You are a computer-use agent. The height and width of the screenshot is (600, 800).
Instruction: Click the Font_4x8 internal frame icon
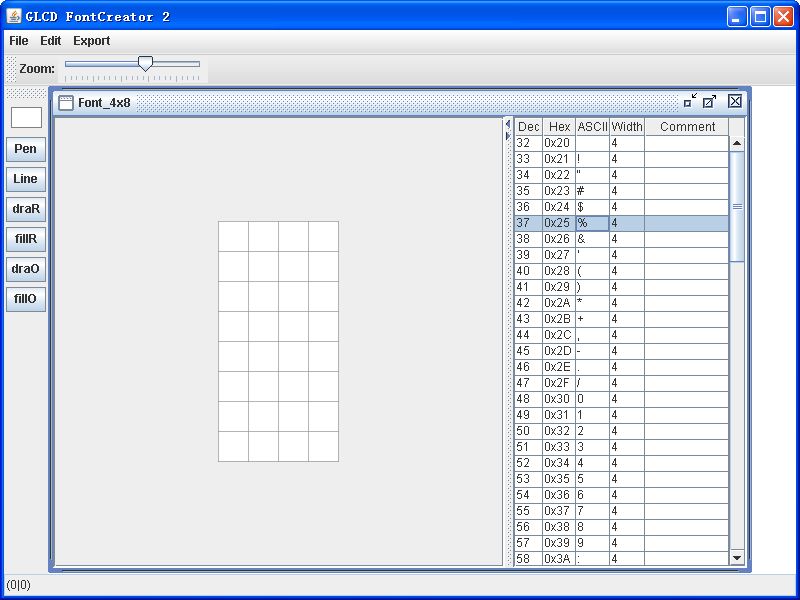point(66,103)
